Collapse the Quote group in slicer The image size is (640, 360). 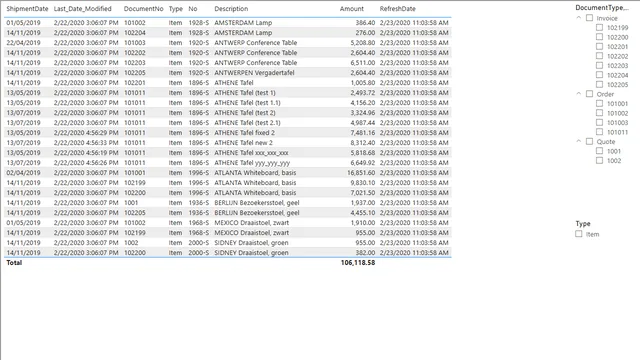[578, 141]
